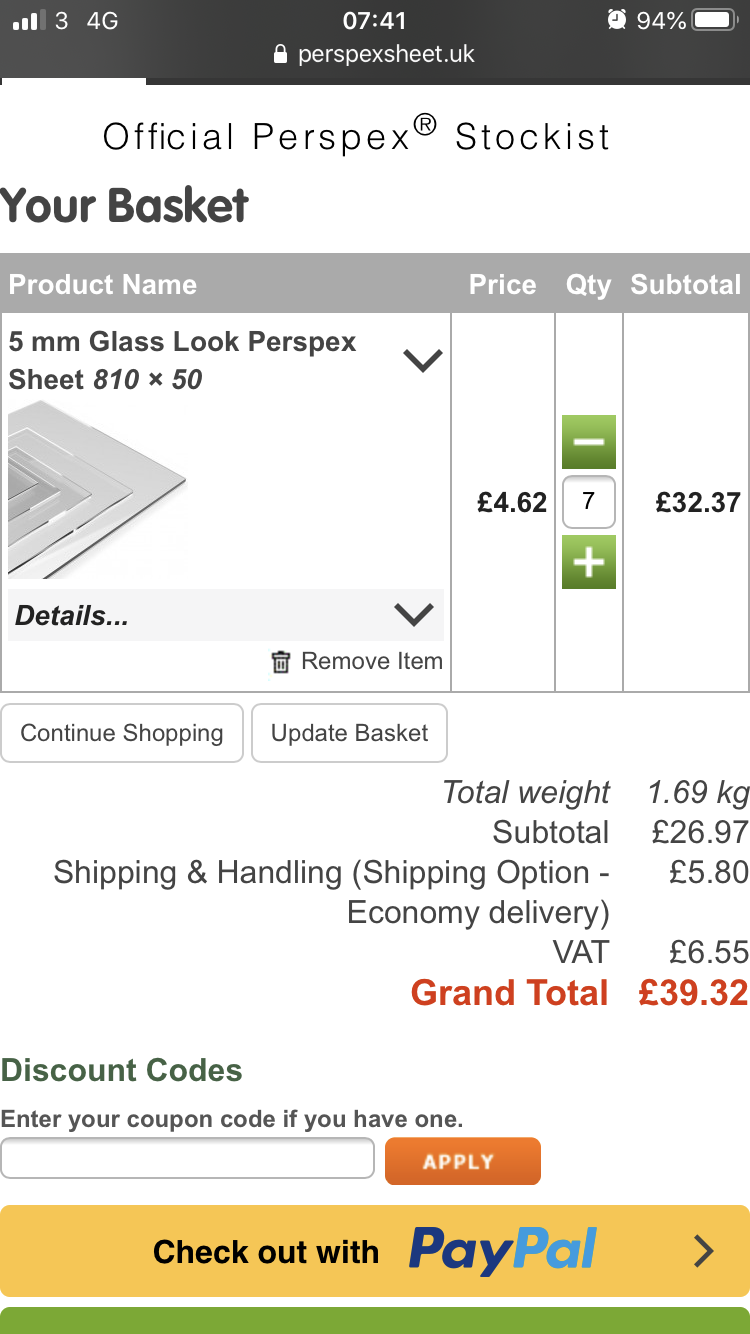This screenshot has width=750, height=1334.
Task: Expand the Details section chevron
Action: [413, 615]
